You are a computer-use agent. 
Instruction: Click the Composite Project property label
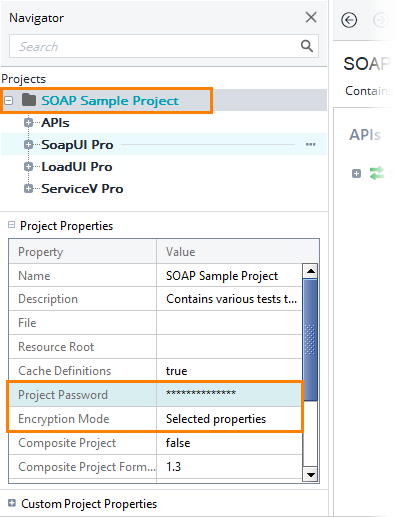tap(67, 443)
